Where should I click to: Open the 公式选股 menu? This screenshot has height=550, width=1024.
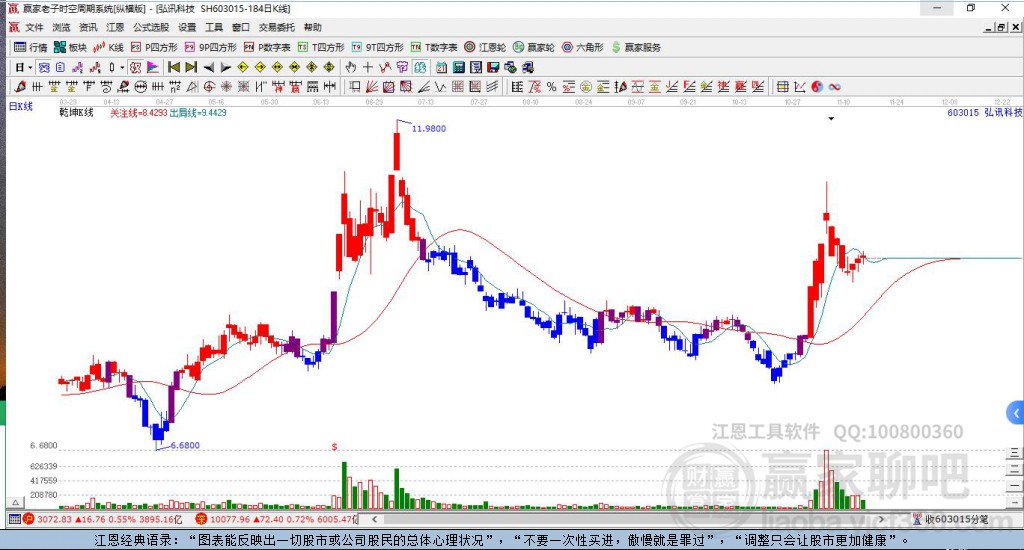(x=151, y=27)
